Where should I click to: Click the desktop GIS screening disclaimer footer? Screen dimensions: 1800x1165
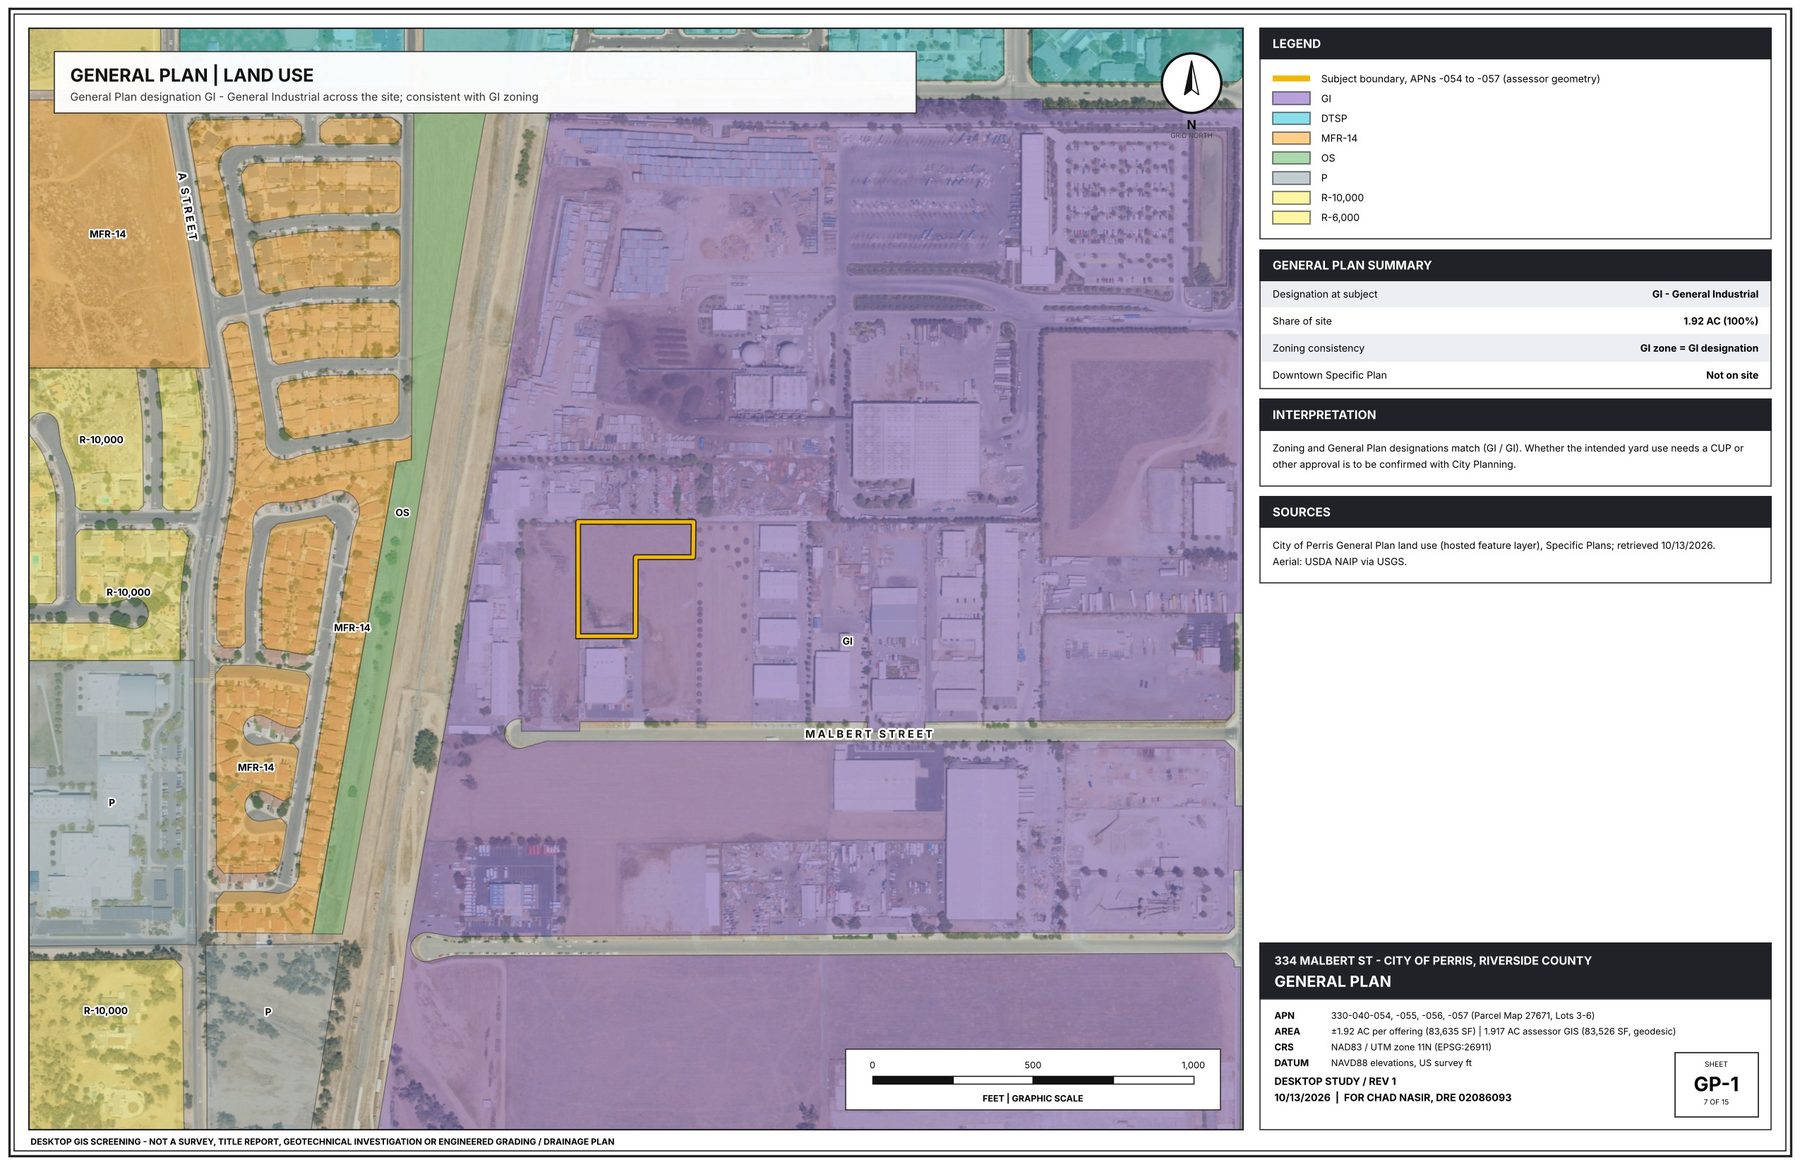[322, 1142]
